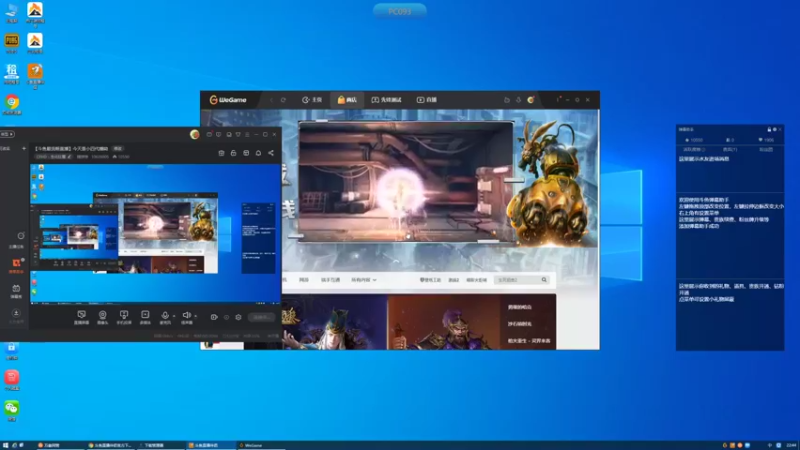Switch to the WeGame store tab with bag icon

point(347,100)
